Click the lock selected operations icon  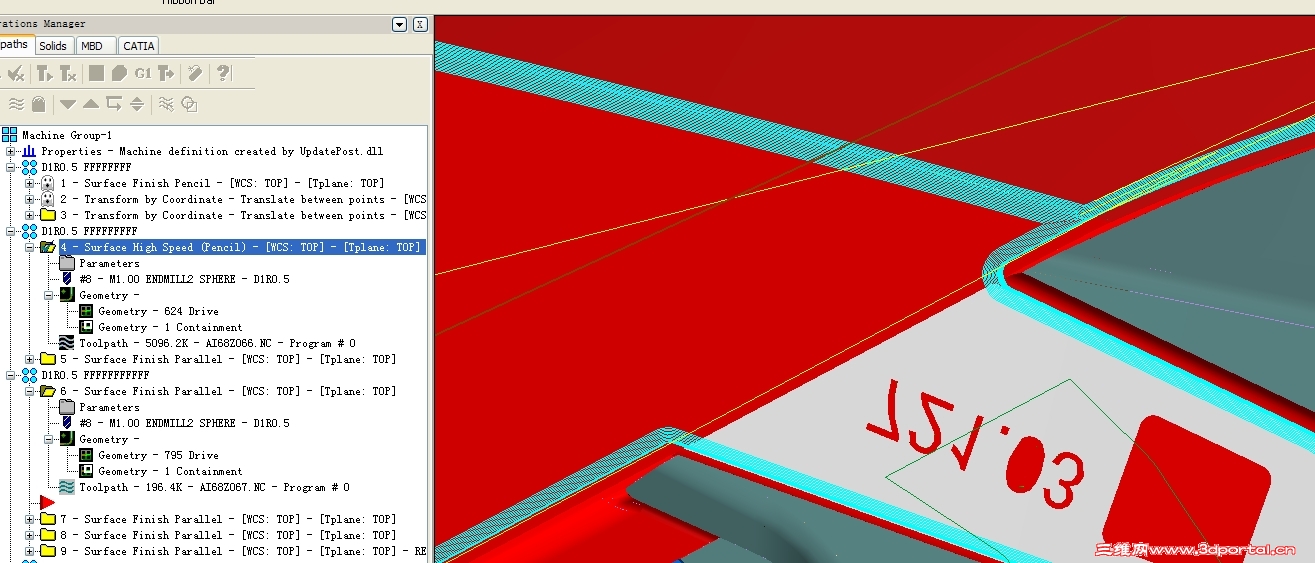pos(38,103)
